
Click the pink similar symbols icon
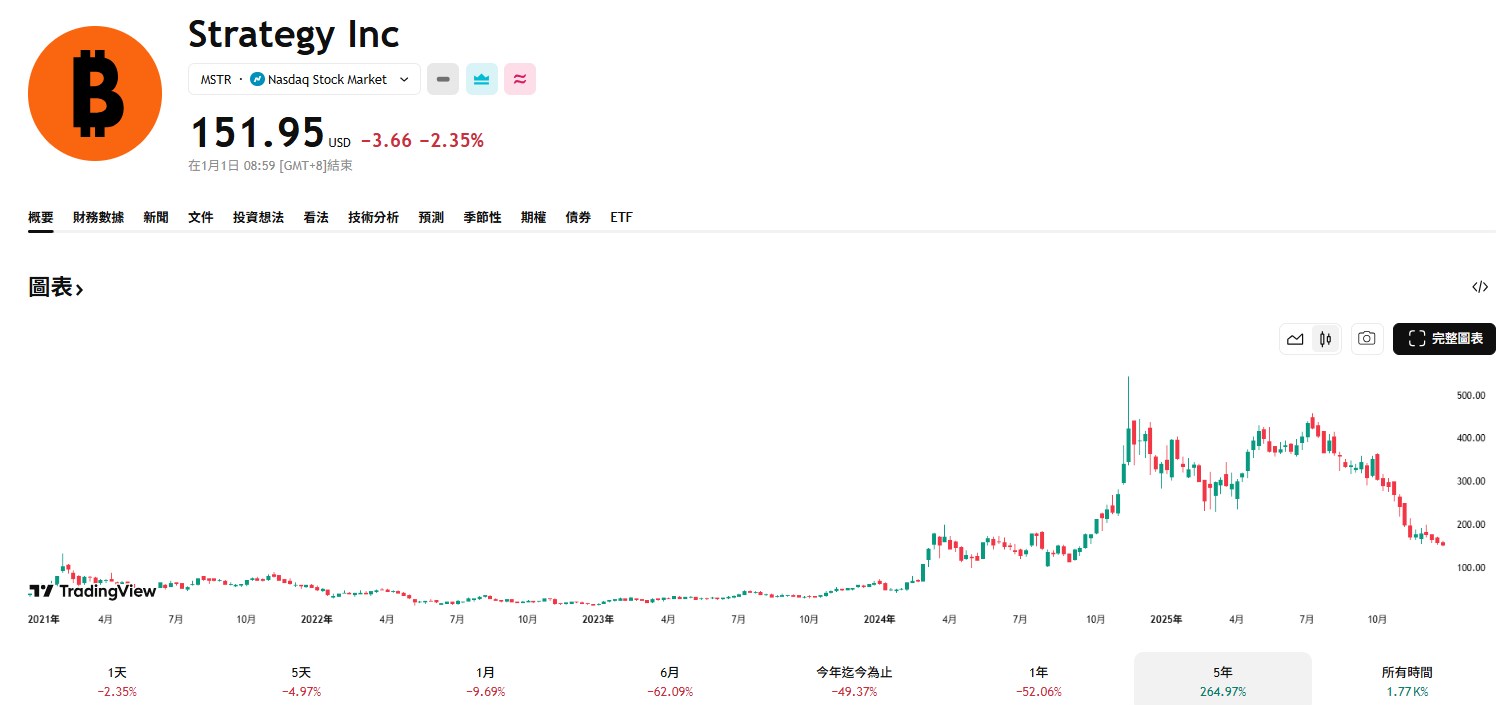point(520,78)
